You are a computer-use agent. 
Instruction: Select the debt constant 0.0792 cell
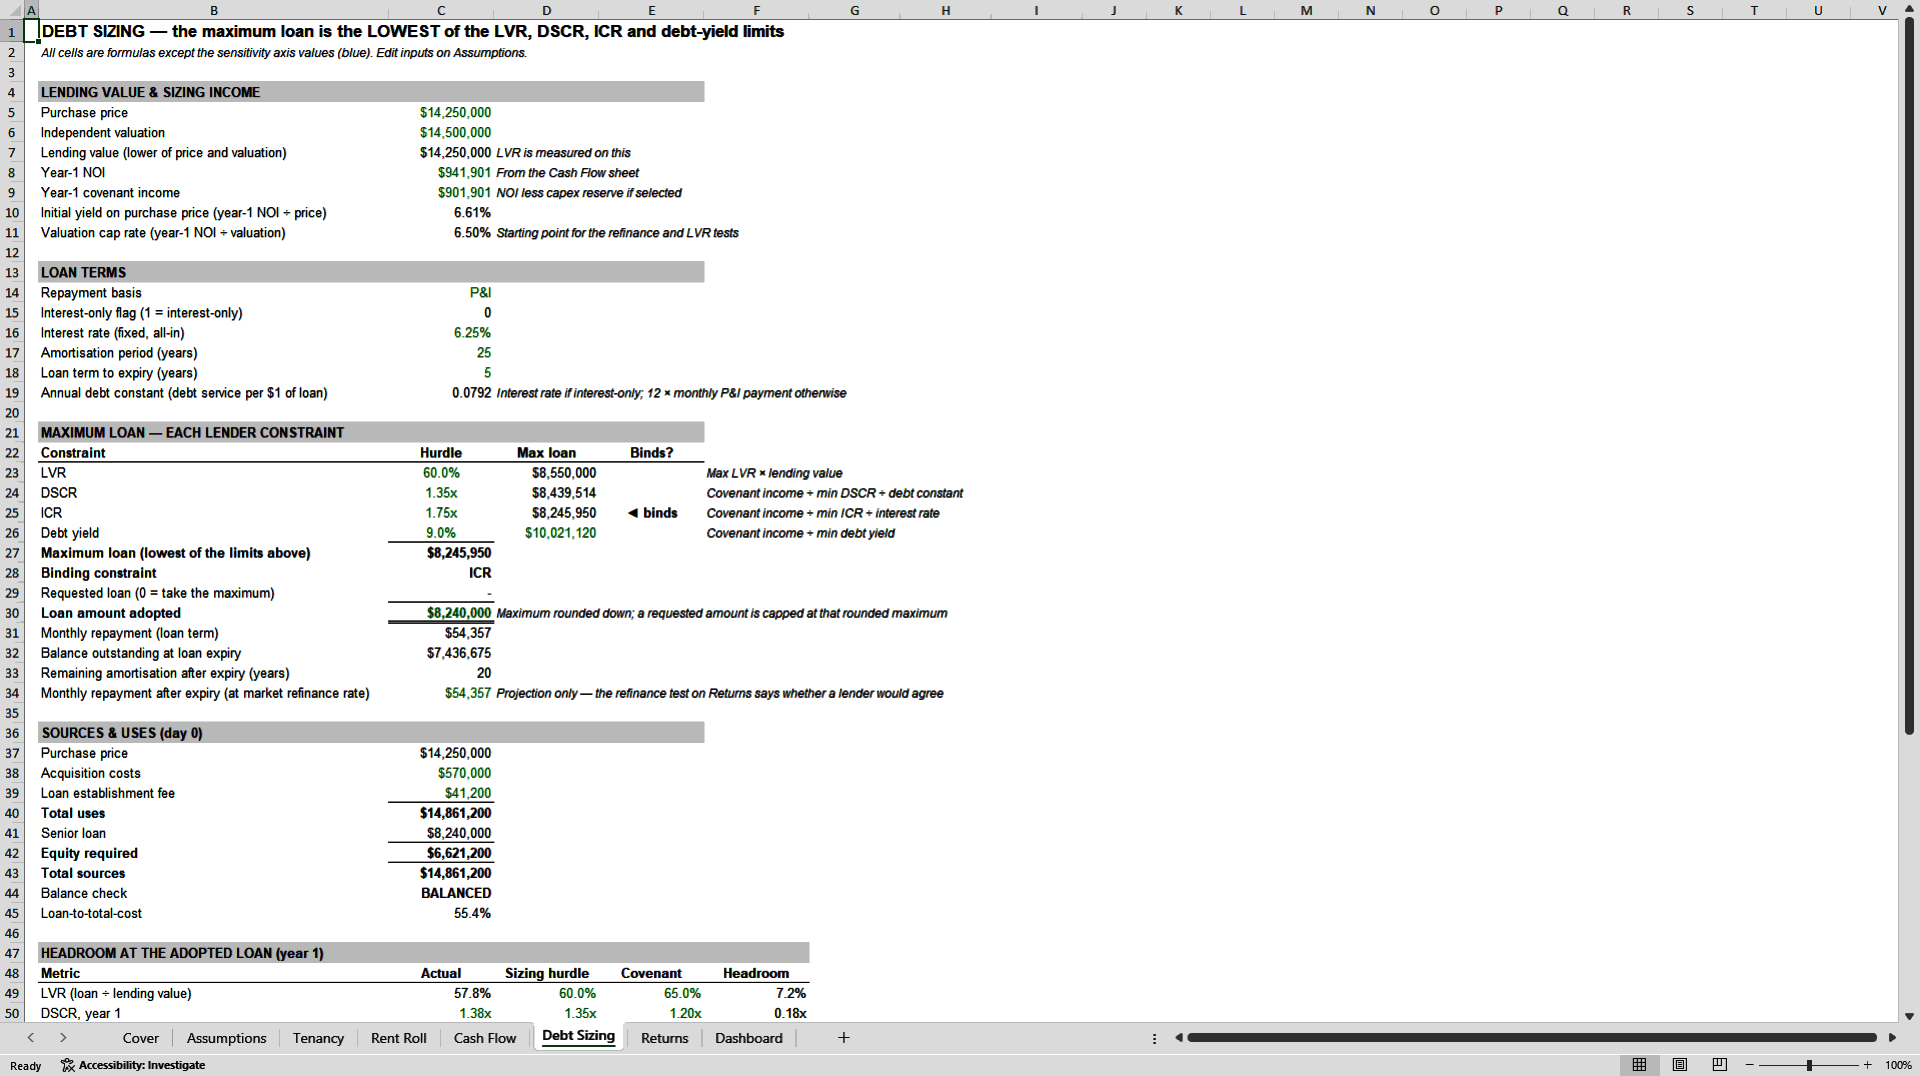[x=441, y=393]
